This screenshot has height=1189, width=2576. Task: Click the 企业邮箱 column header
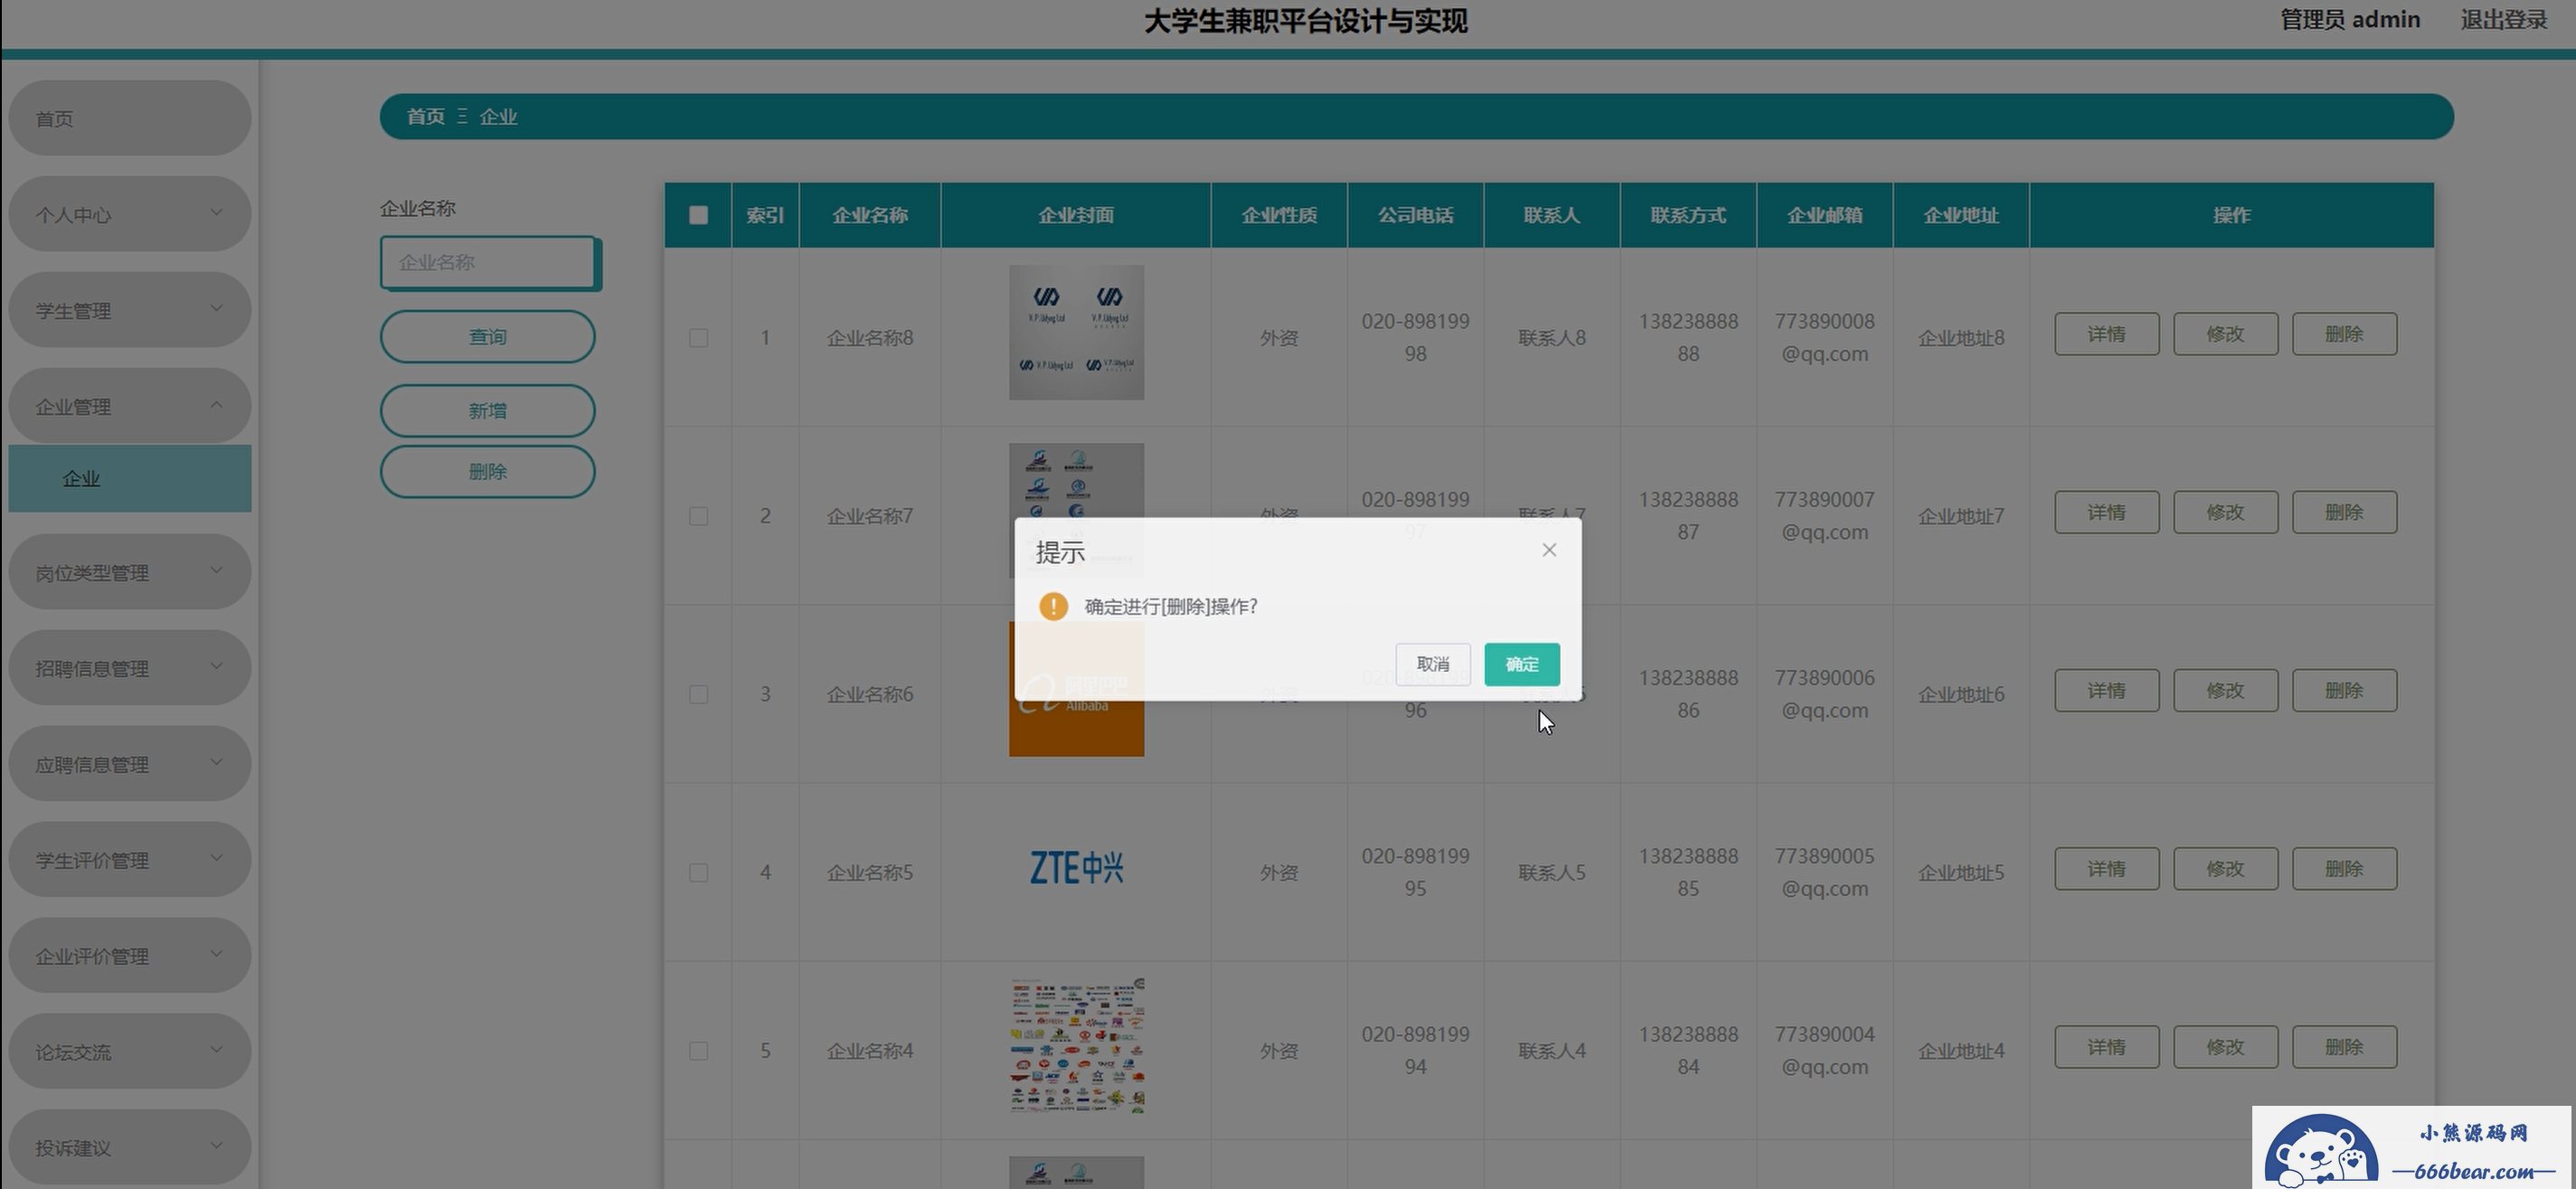[x=1824, y=215]
